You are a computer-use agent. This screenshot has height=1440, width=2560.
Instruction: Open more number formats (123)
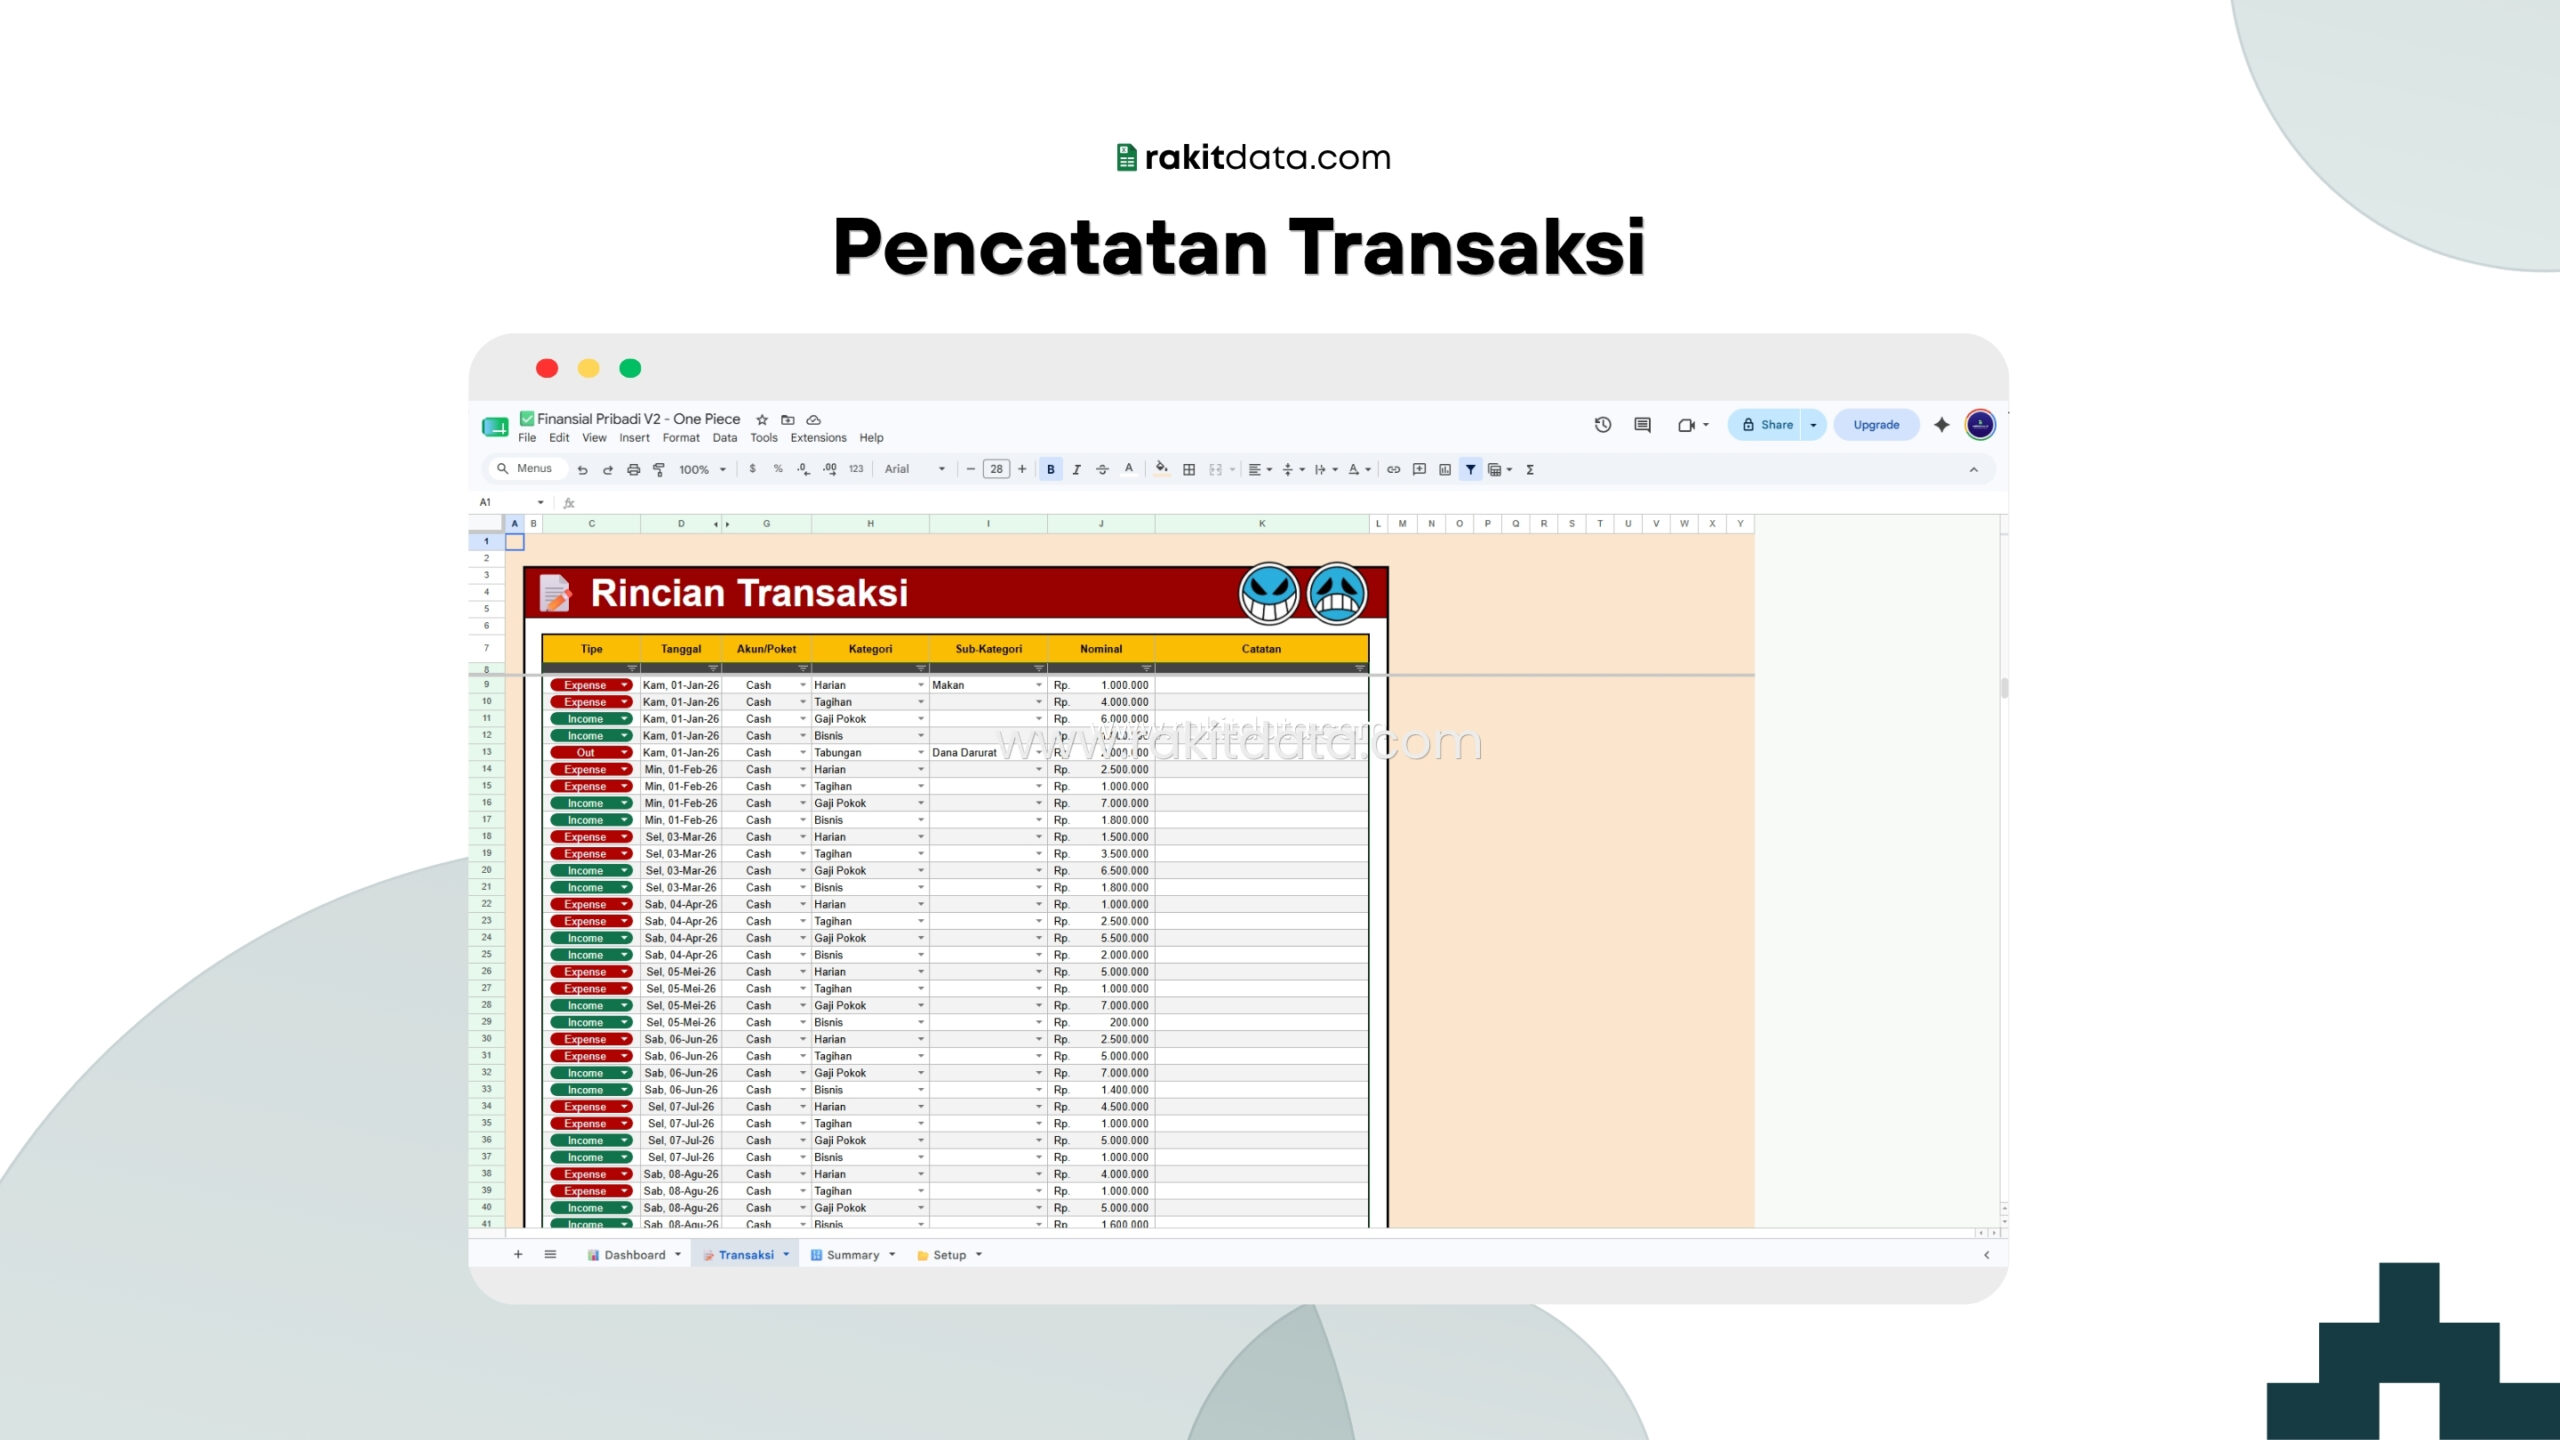(856, 469)
